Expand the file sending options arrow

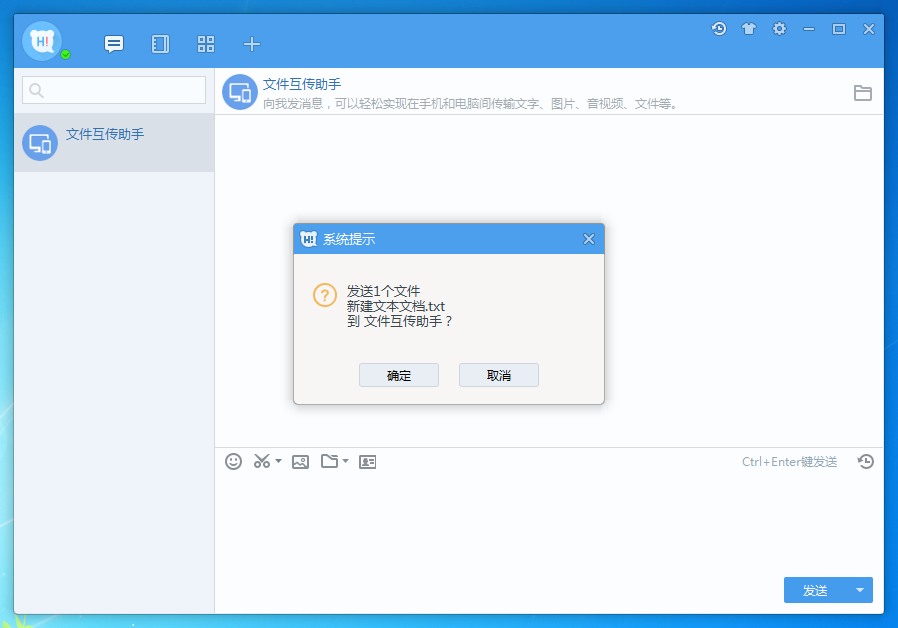pos(344,461)
